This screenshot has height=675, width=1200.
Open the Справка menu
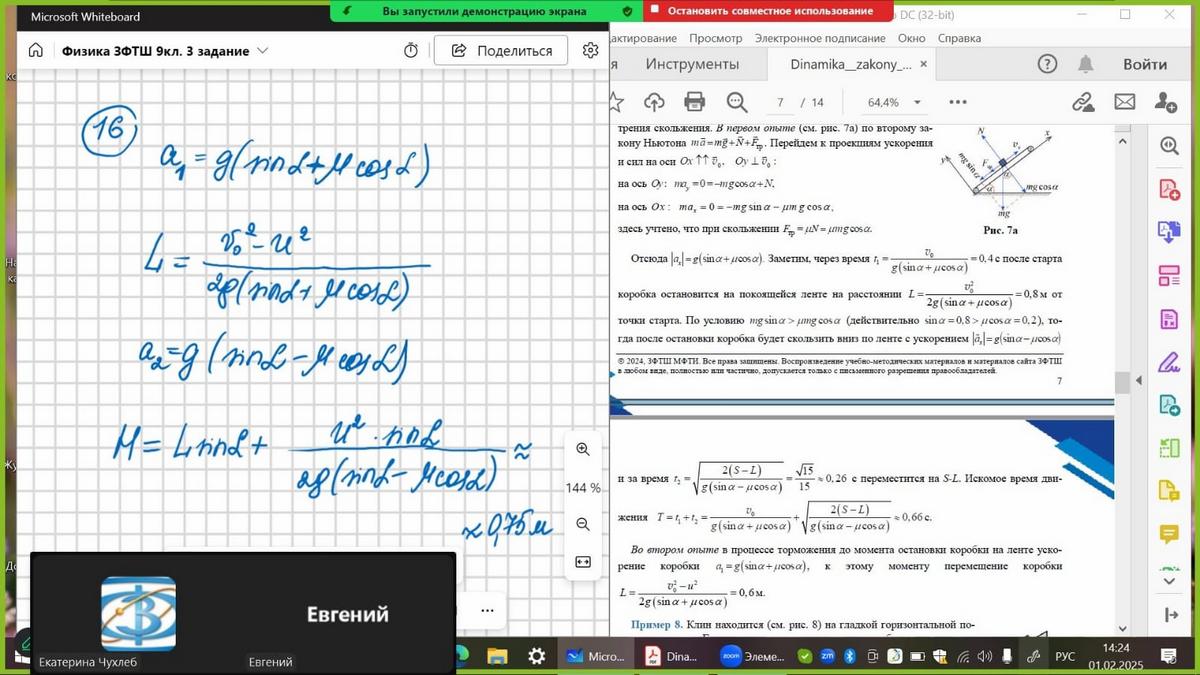click(x=960, y=38)
